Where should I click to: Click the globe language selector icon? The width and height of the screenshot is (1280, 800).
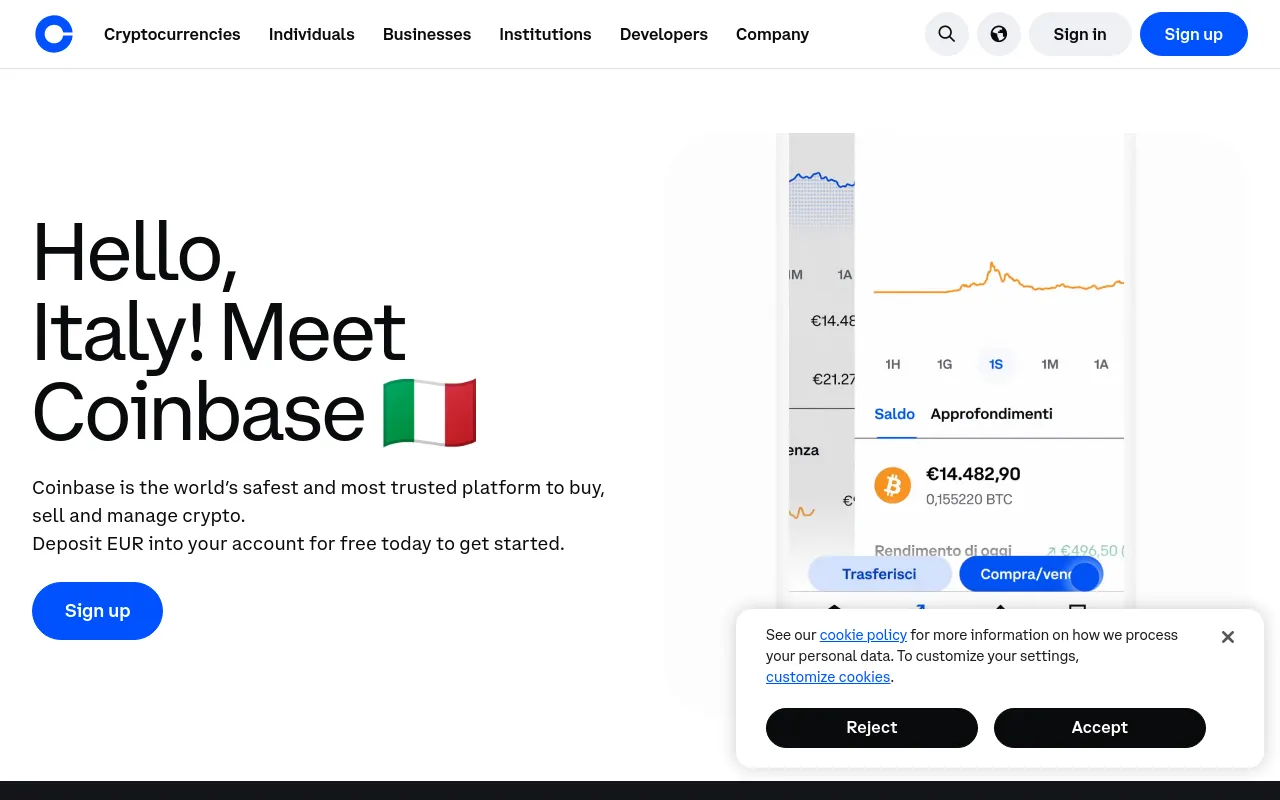click(x=999, y=33)
